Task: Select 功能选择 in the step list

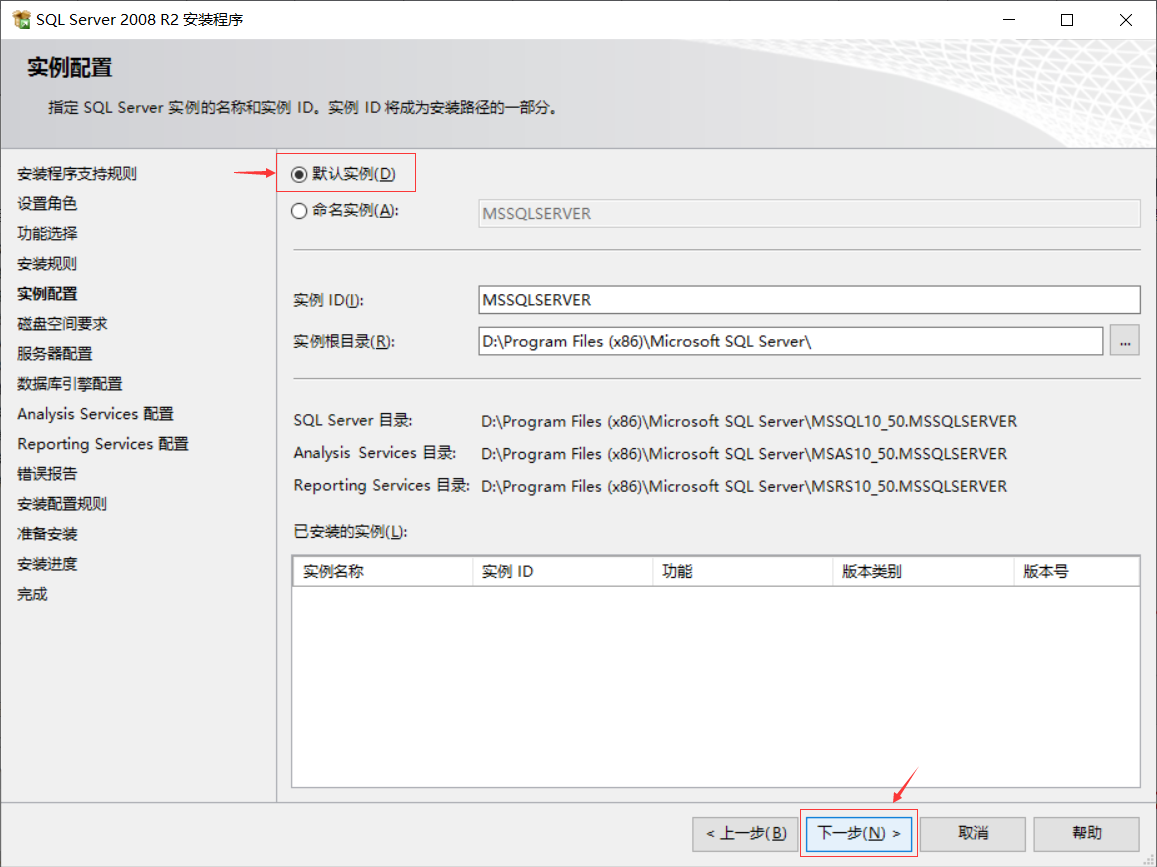Action: pyautogui.click(x=47, y=234)
